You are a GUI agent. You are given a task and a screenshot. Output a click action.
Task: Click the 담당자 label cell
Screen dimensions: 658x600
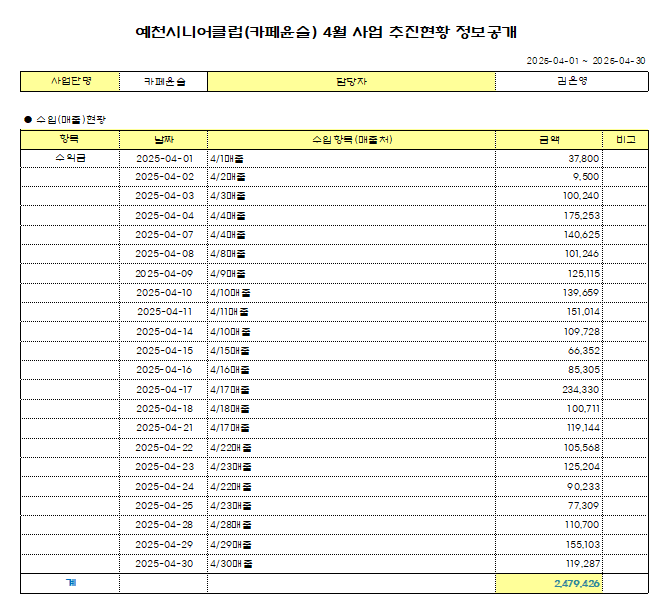pos(352,81)
